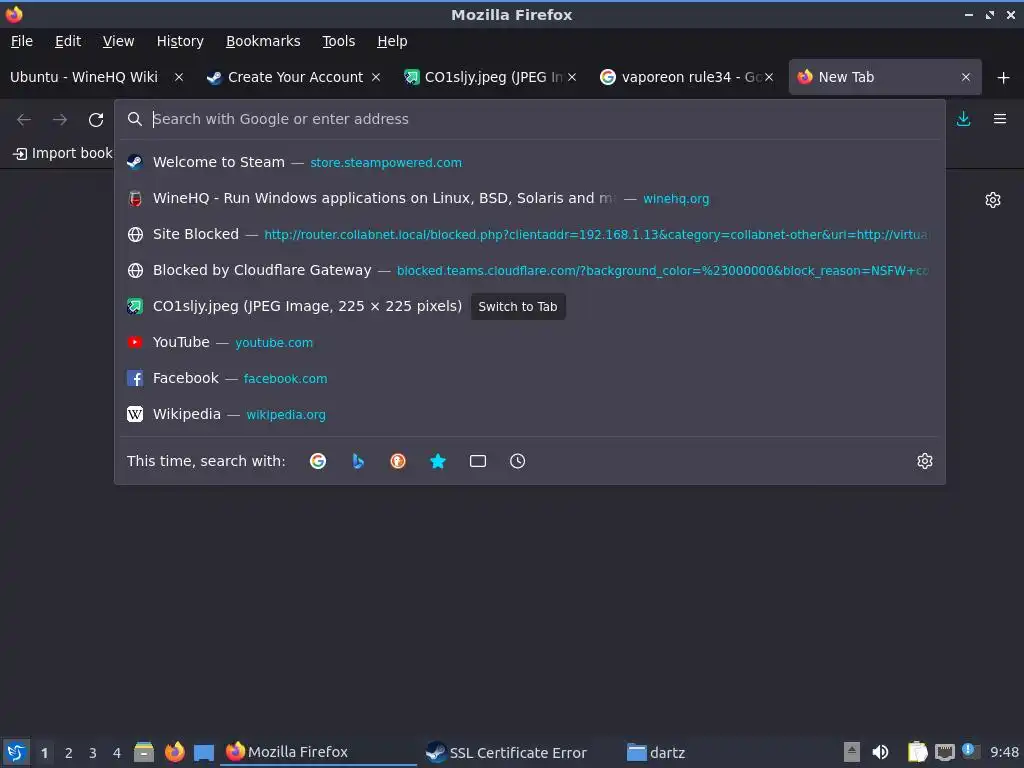Close the Create Your Account tab
The height and width of the screenshot is (768, 1024).
pyautogui.click(x=376, y=77)
